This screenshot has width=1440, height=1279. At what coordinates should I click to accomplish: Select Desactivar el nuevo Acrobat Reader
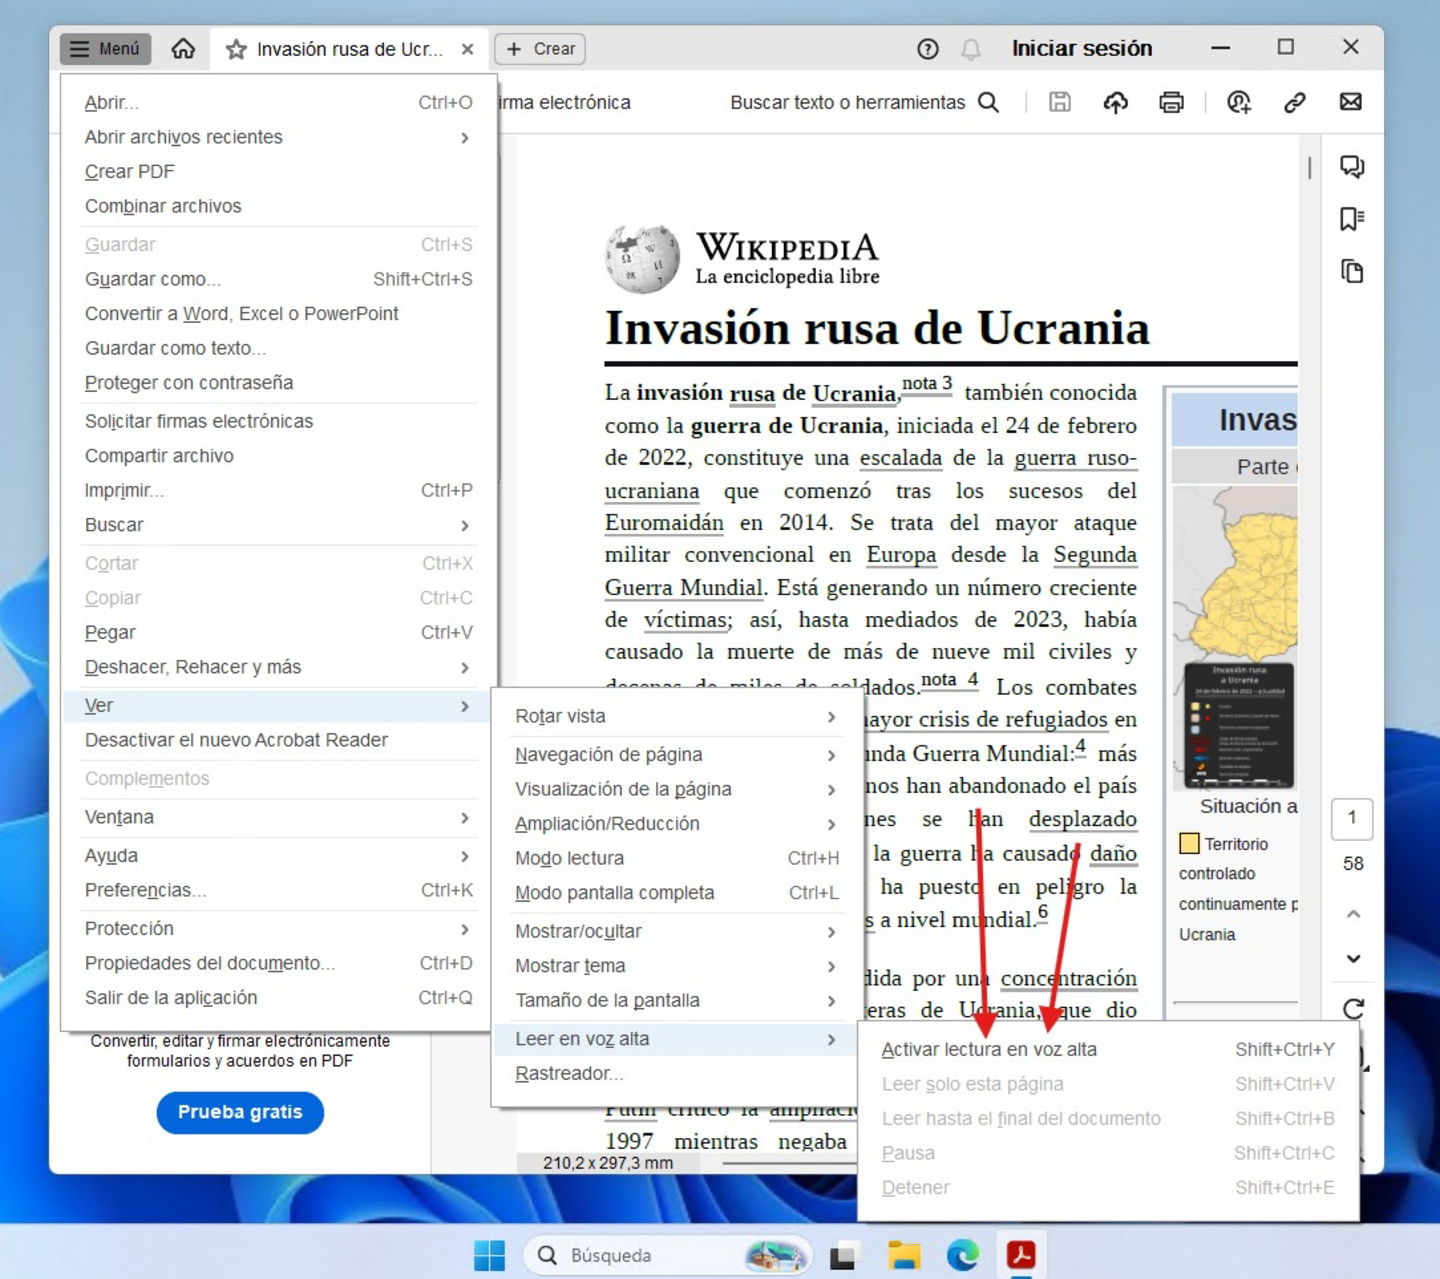278,740
